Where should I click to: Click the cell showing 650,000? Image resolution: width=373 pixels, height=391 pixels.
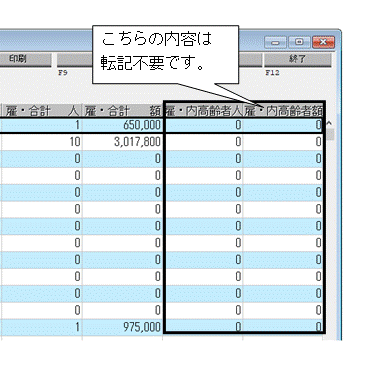(x=122, y=125)
